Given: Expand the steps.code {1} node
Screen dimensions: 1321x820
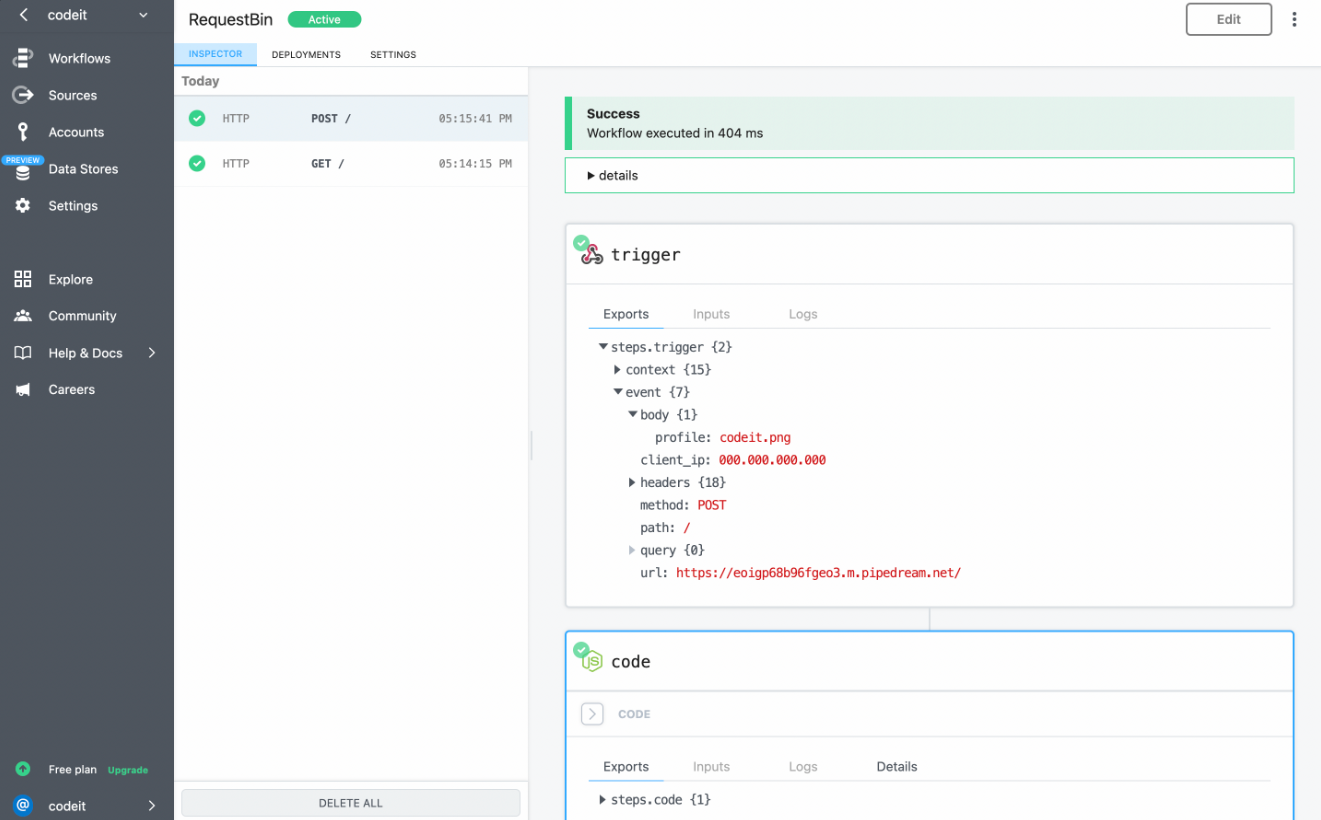Looking at the screenshot, I should (602, 800).
